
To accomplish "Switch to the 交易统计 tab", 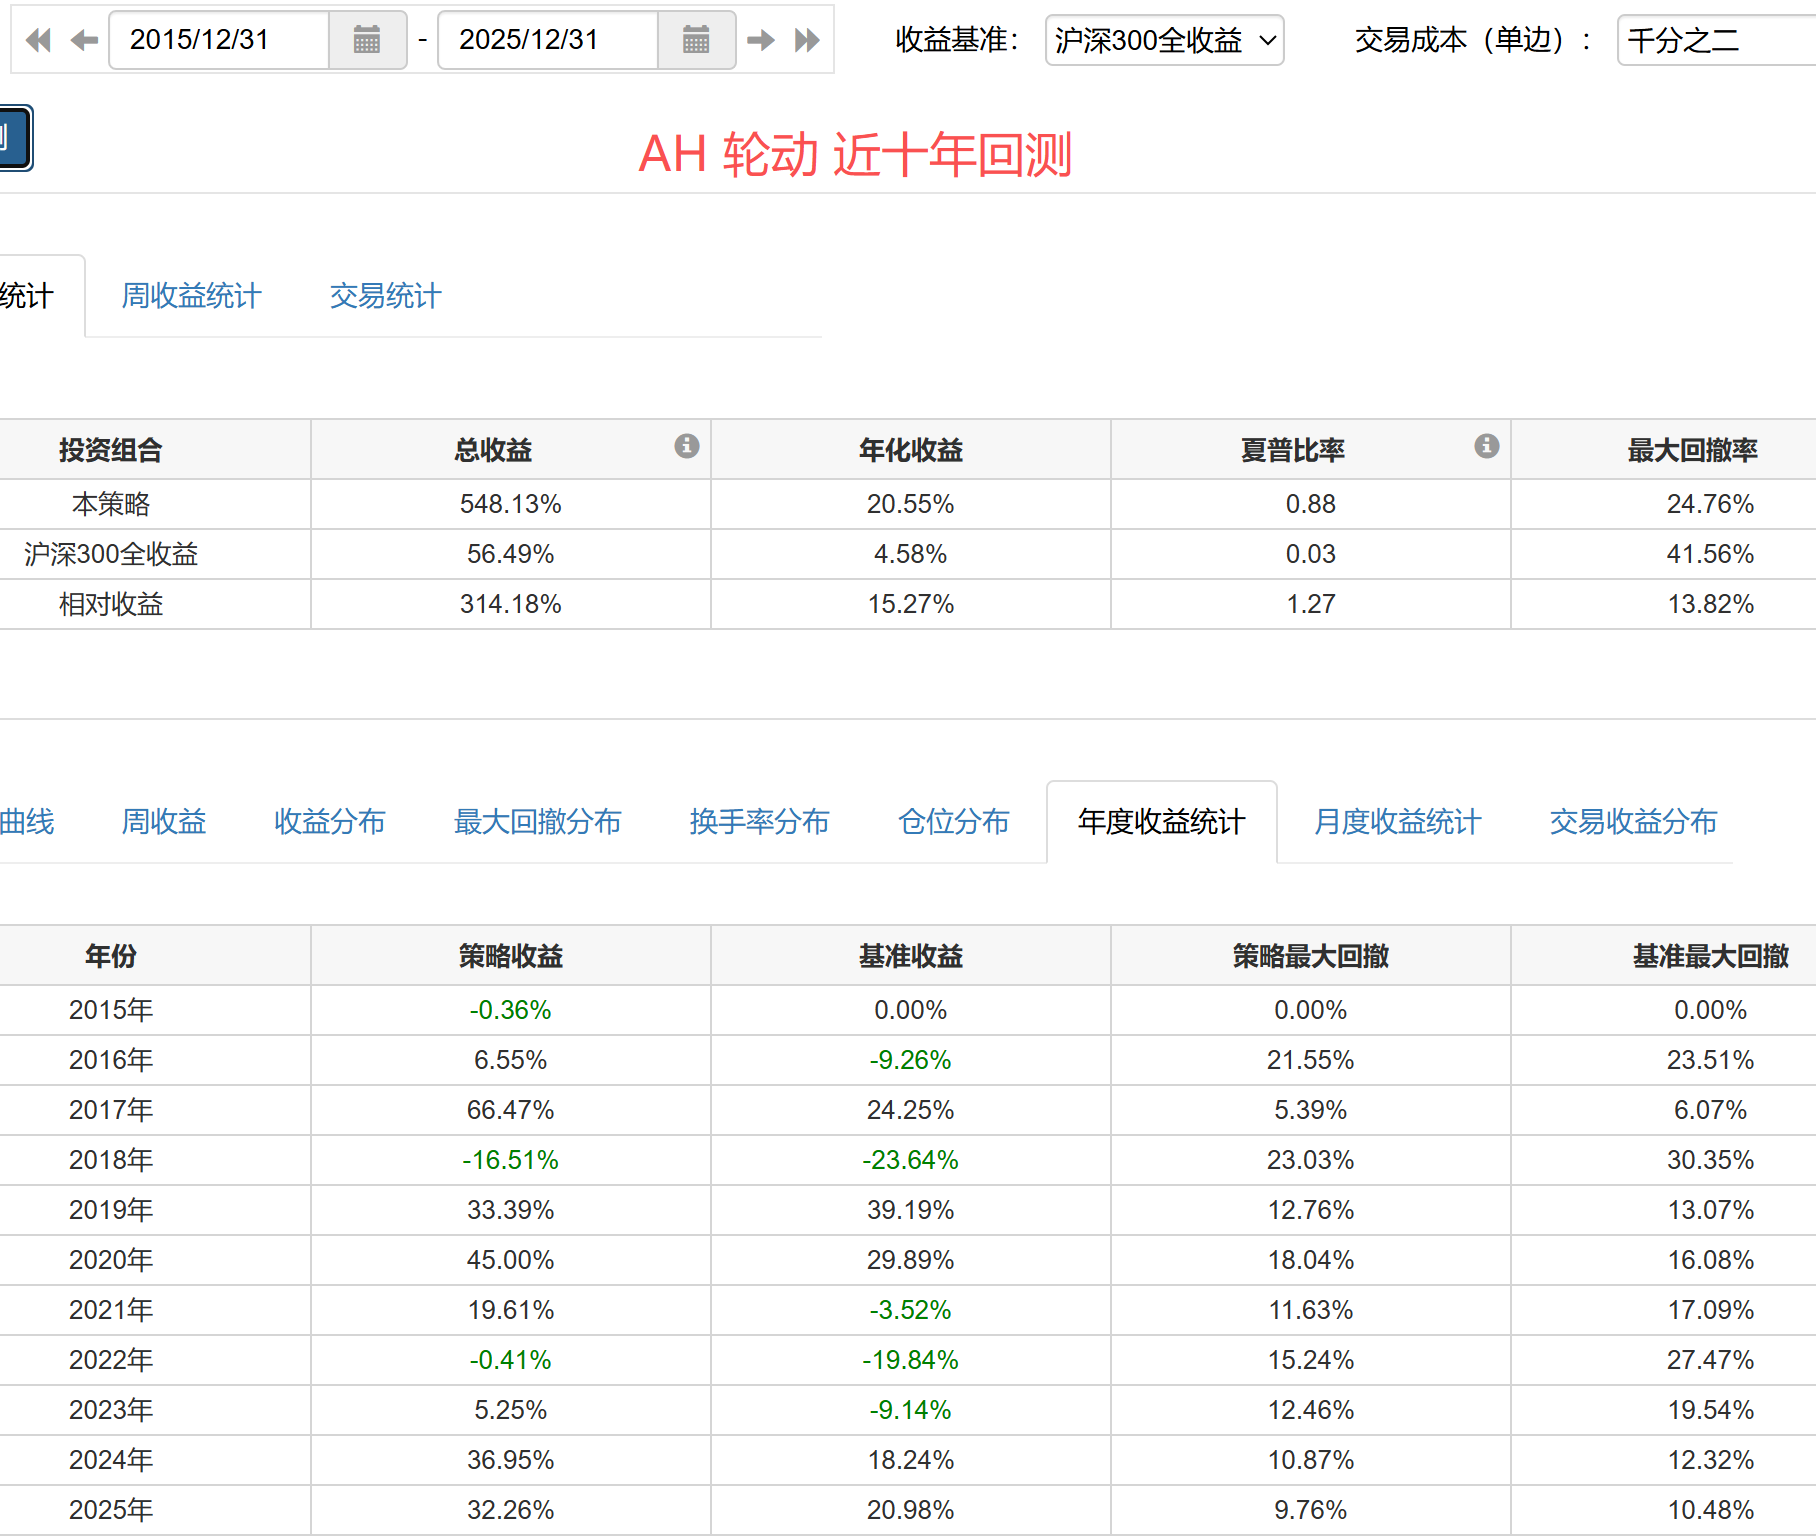I will (x=385, y=296).
